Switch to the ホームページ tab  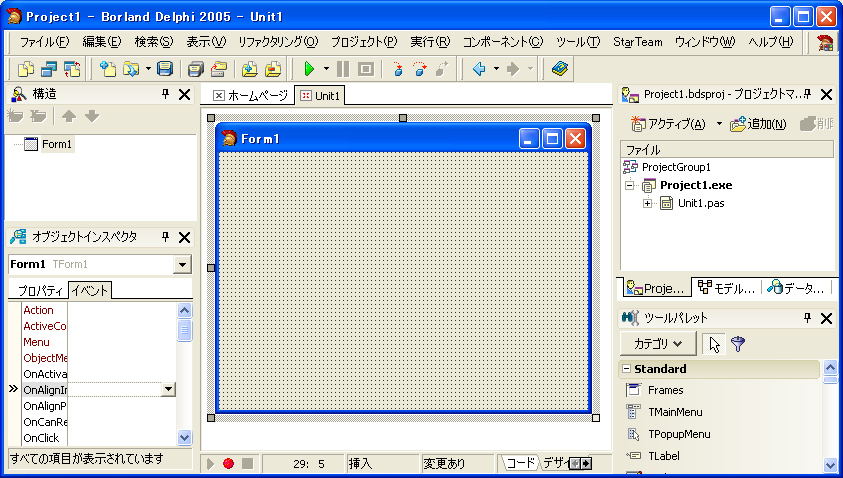(251, 96)
